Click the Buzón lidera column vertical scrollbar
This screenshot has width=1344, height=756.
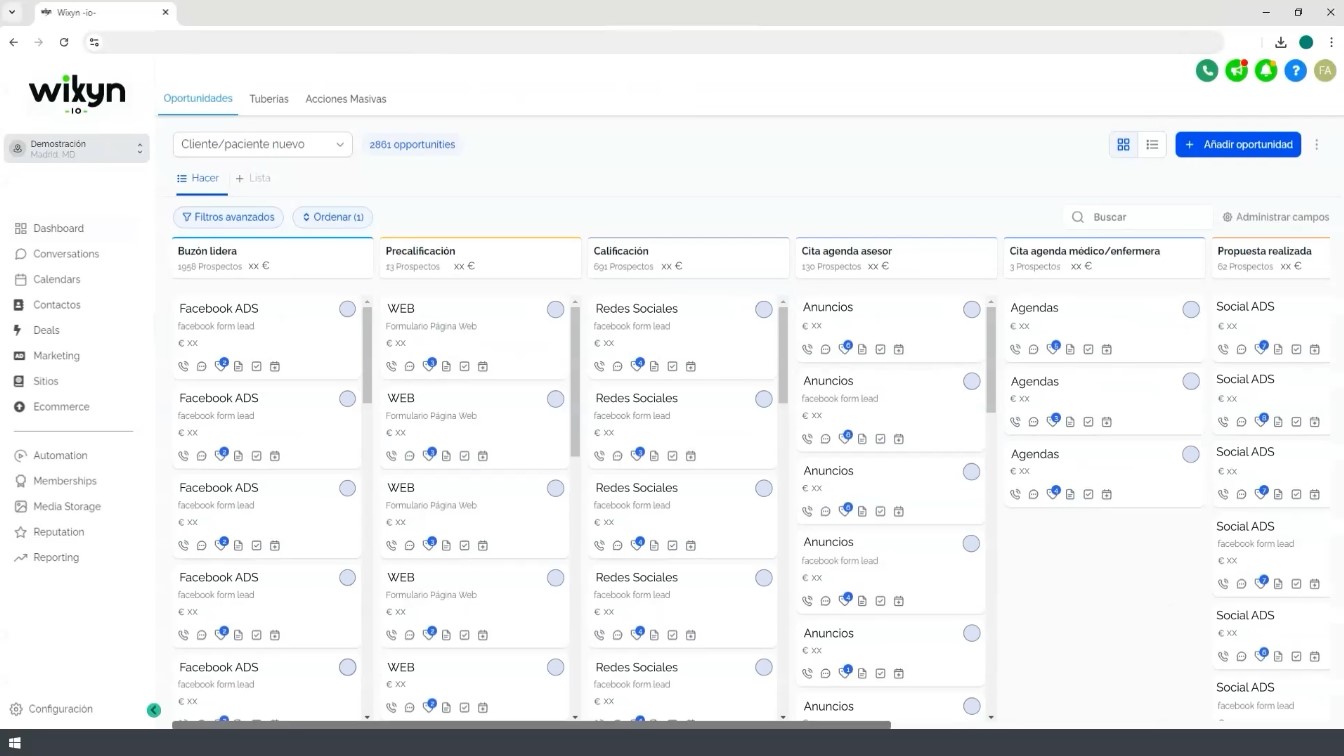point(367,355)
